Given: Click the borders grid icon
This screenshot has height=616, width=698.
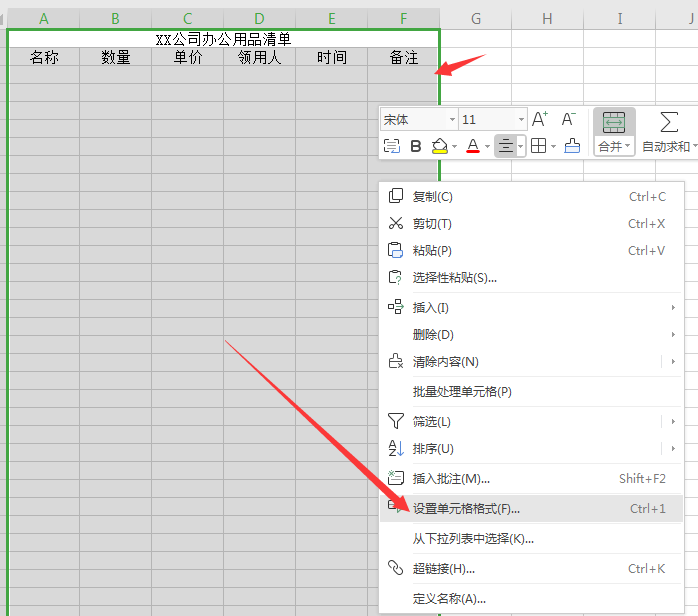Looking at the screenshot, I should point(539,146).
